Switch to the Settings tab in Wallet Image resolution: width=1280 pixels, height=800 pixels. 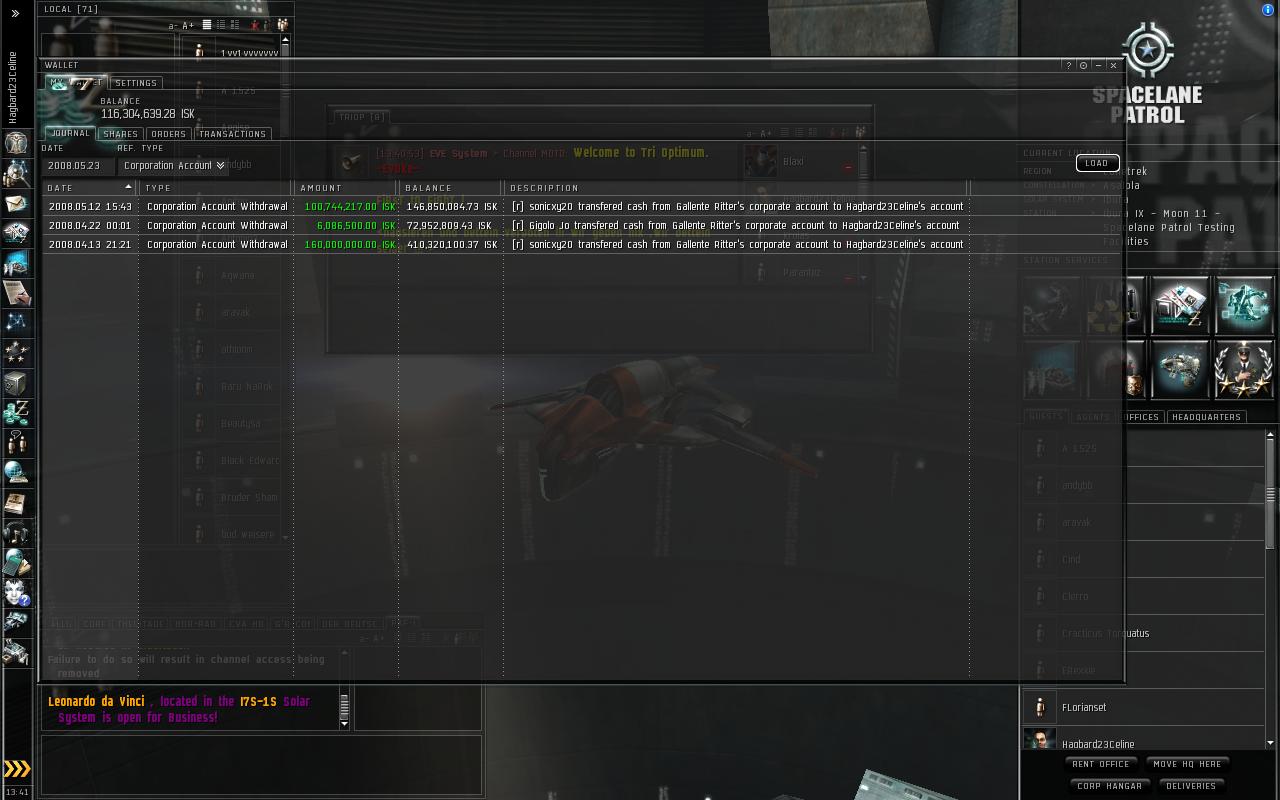coord(136,83)
